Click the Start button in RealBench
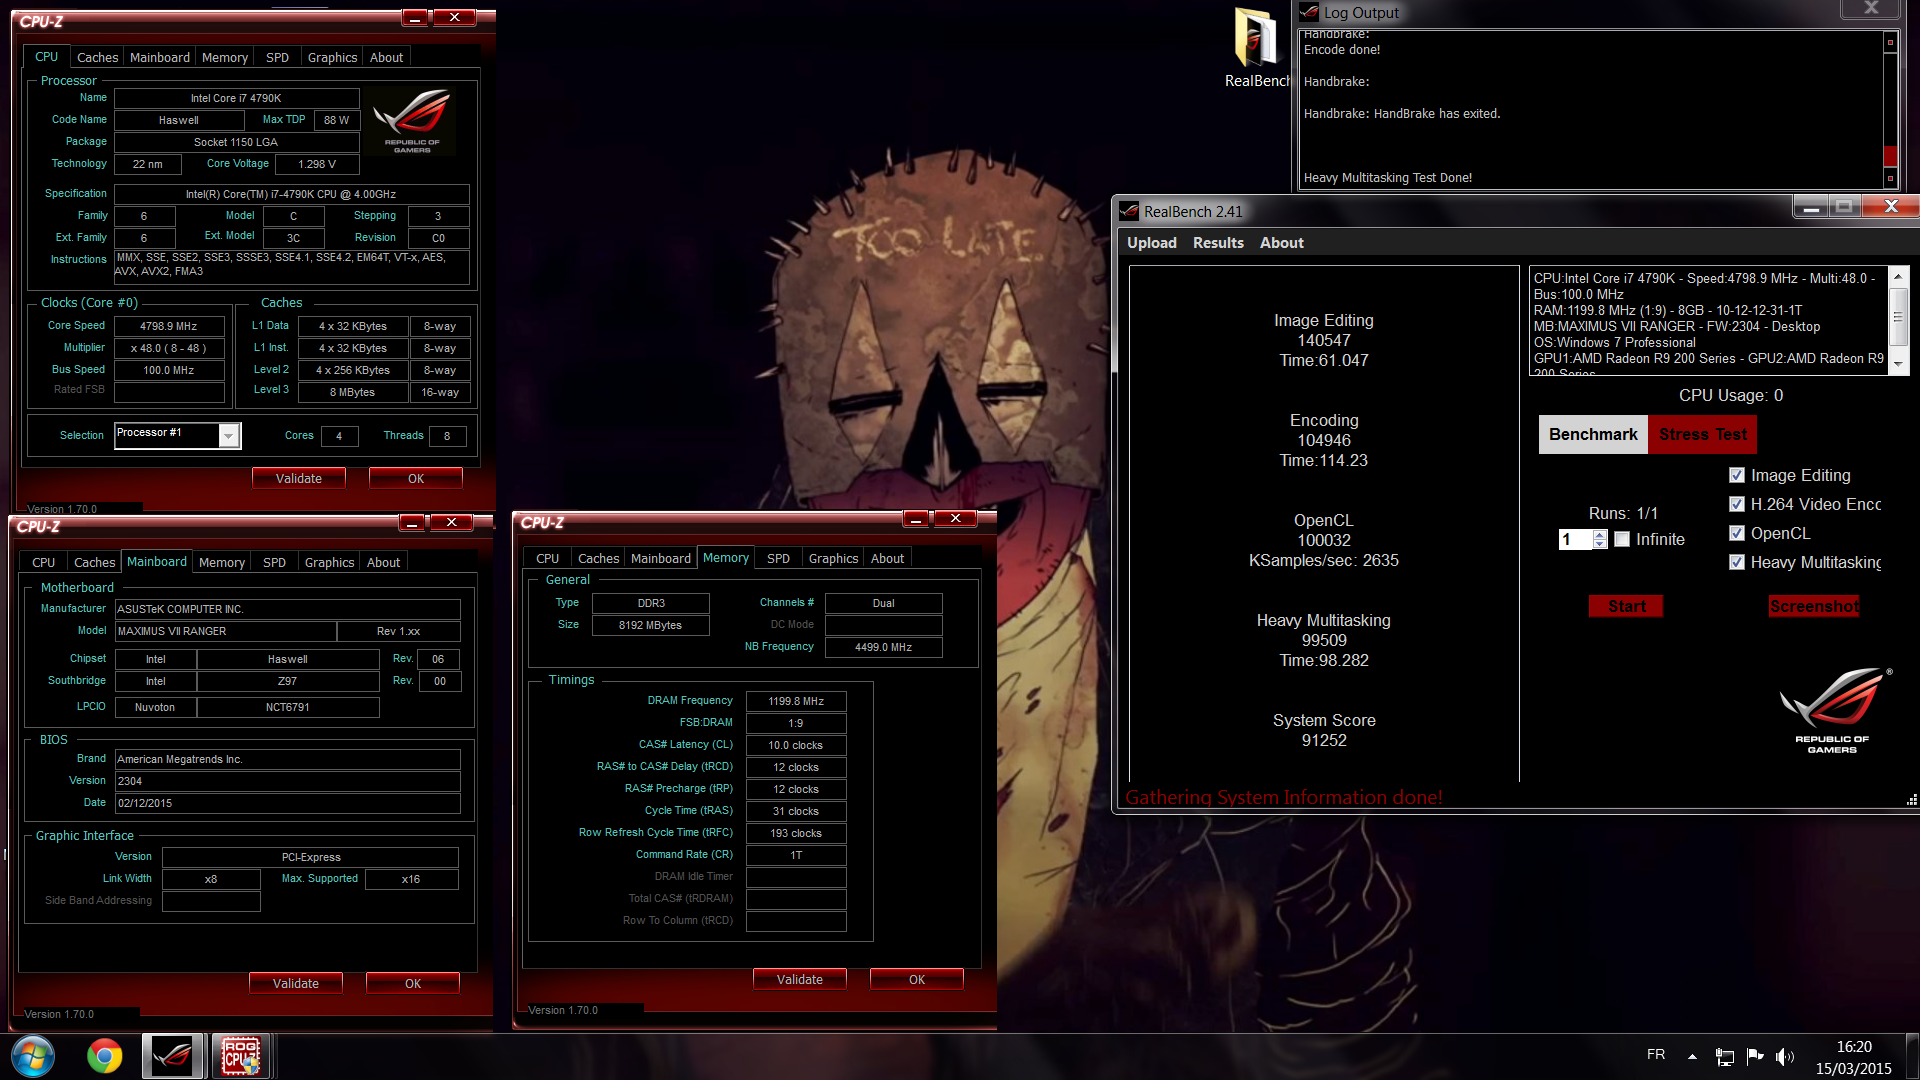1920x1080 pixels. click(x=1626, y=606)
